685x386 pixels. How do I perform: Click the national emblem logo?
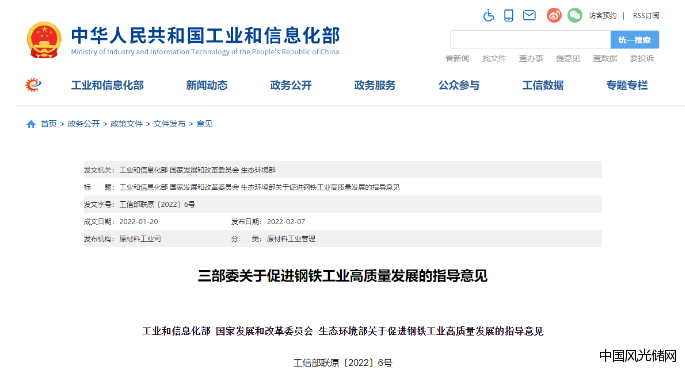click(x=44, y=40)
